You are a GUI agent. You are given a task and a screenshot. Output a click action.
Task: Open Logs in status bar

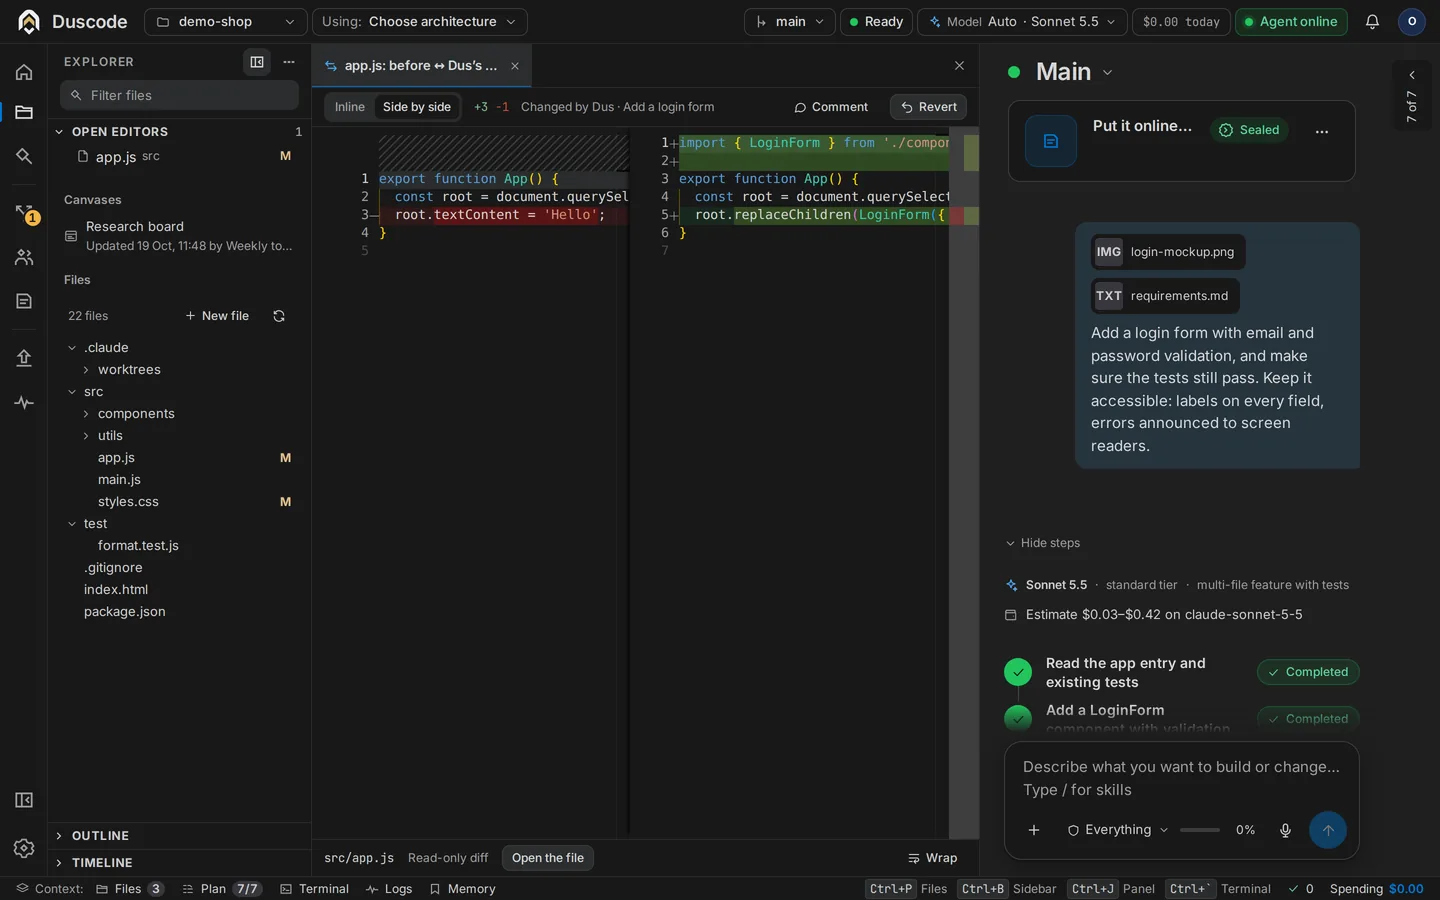click(389, 889)
